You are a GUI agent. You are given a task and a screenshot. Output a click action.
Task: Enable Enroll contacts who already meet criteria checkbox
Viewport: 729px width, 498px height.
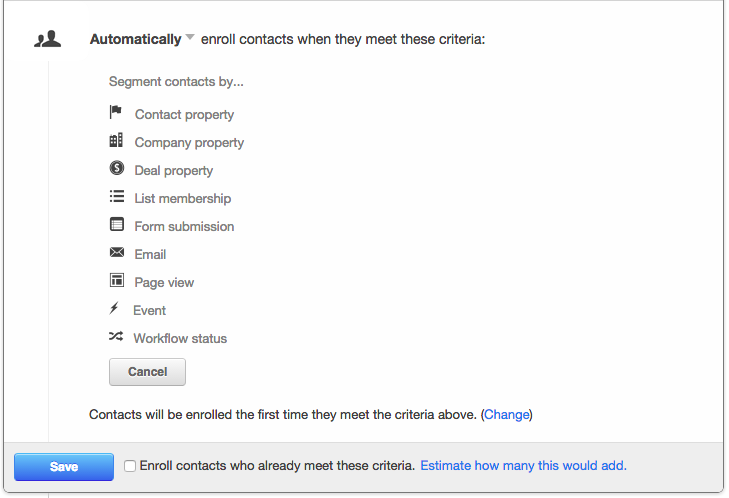click(x=130, y=466)
